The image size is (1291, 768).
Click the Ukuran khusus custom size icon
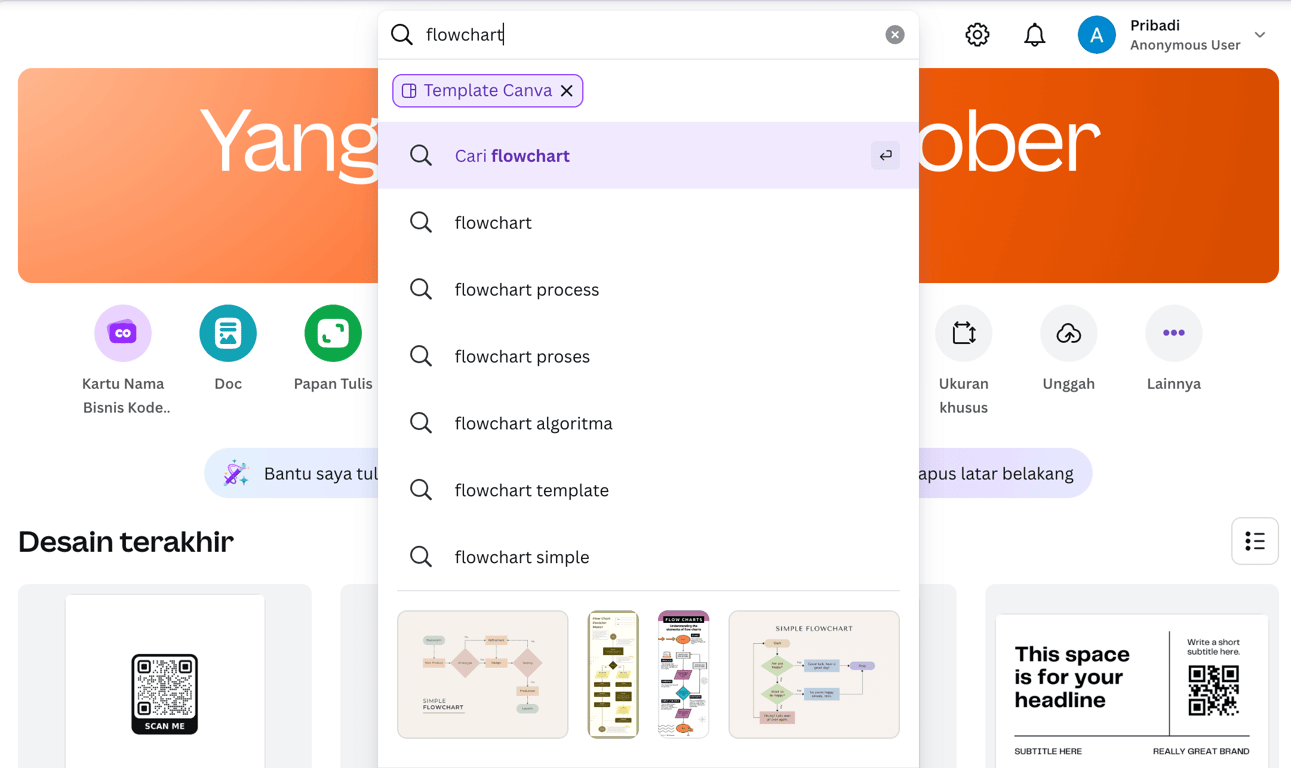pyautogui.click(x=963, y=333)
